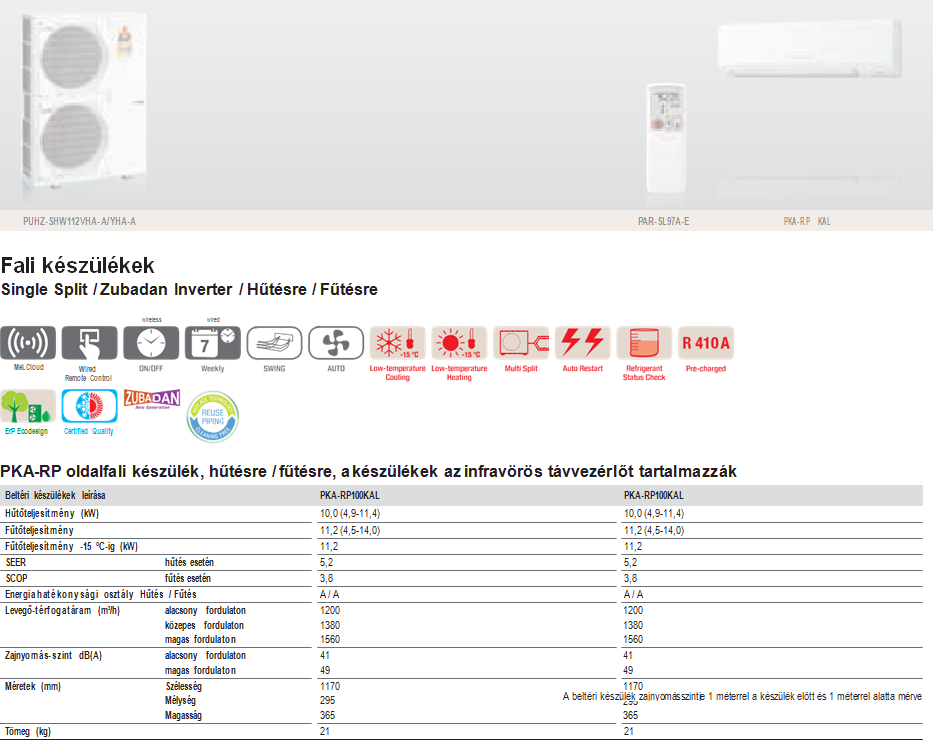
Task: Click the PUHZ-SHW112VHA-A/YHA-A model label
Action: click(x=79, y=221)
